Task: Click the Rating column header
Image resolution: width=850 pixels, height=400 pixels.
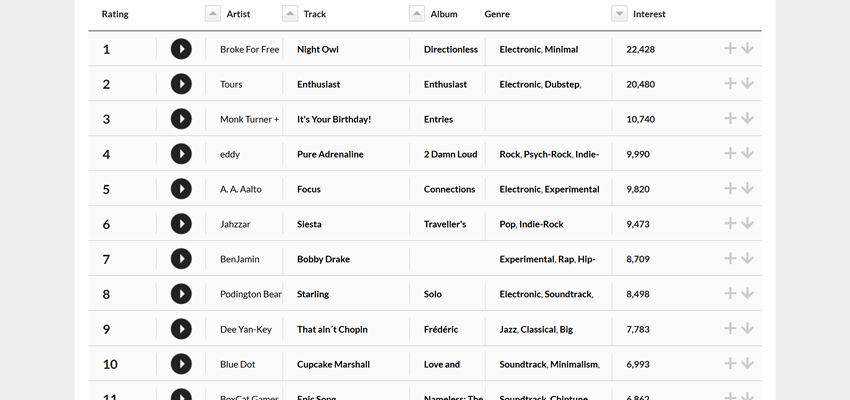Action: coord(115,14)
